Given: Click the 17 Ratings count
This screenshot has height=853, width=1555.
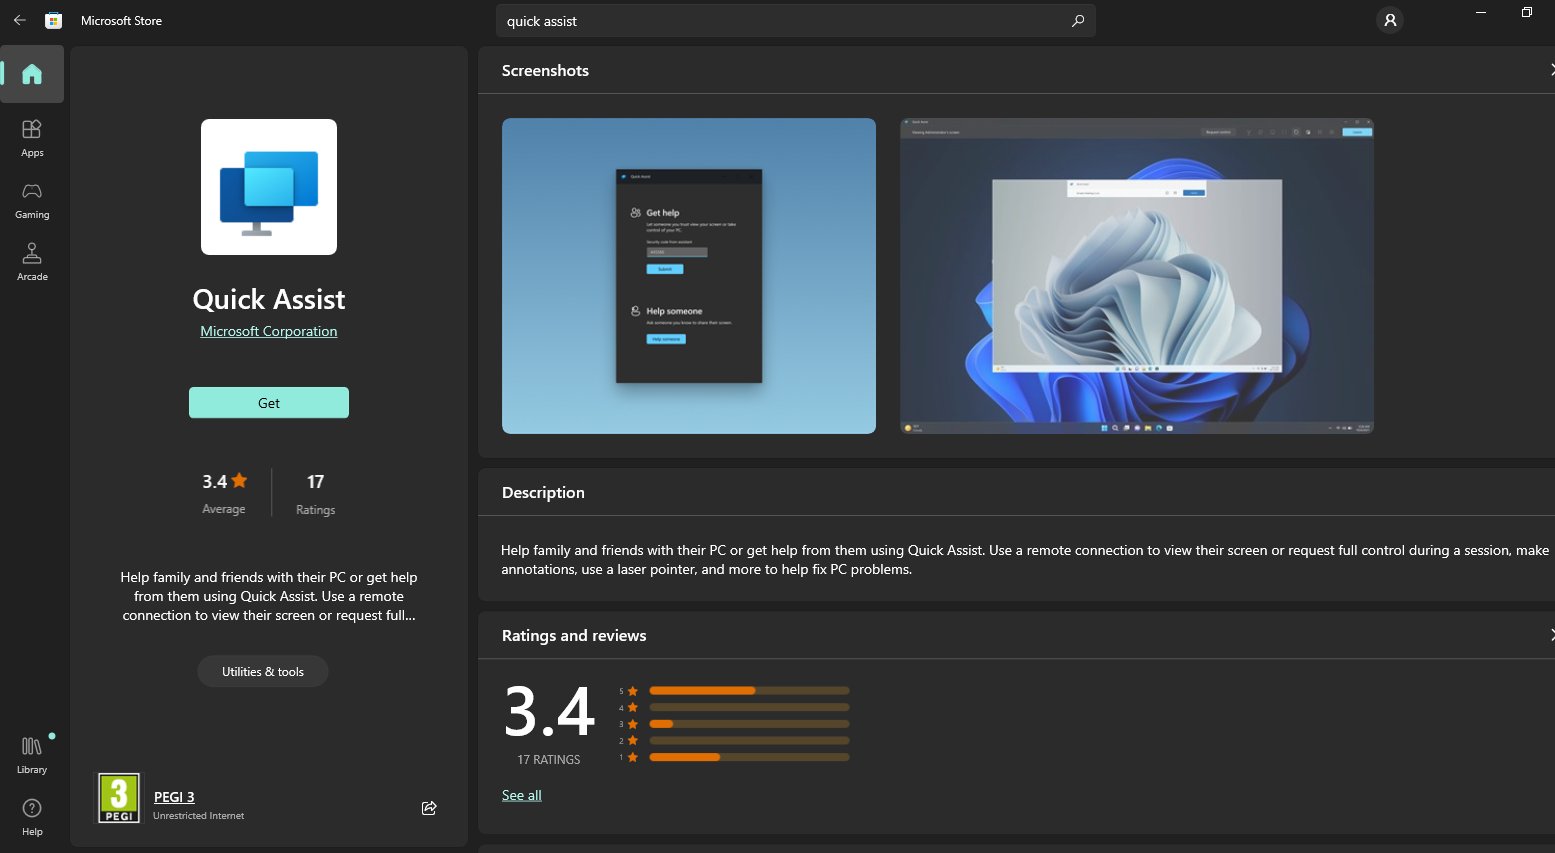Looking at the screenshot, I should (x=316, y=494).
